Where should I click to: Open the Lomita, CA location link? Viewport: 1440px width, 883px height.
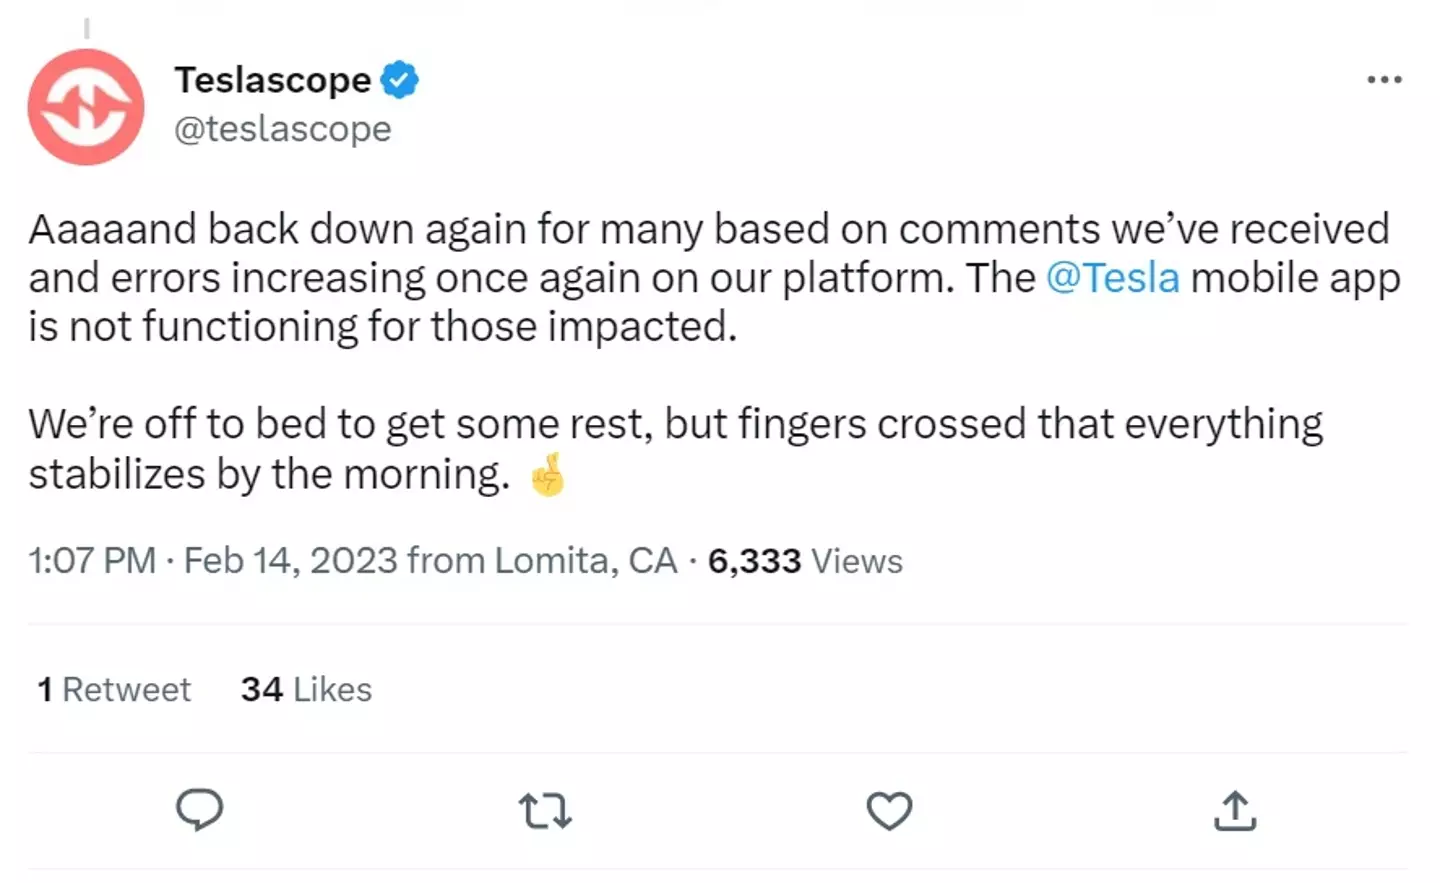coord(586,561)
